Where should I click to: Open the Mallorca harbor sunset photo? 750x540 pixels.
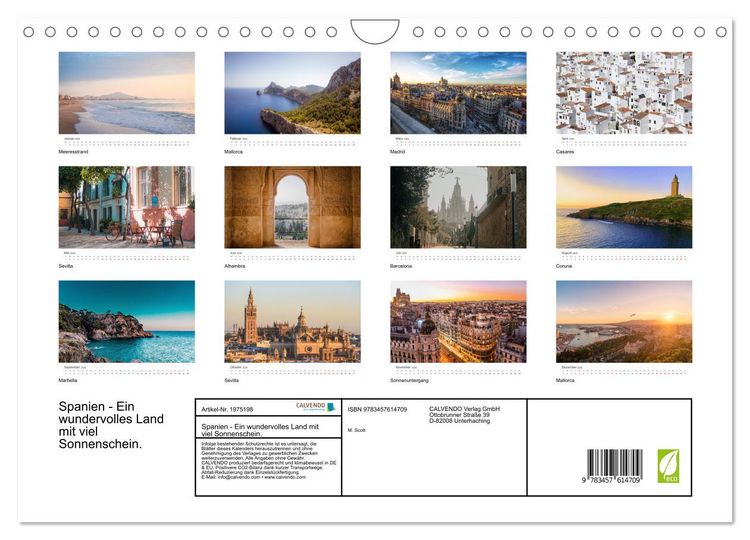click(x=624, y=321)
